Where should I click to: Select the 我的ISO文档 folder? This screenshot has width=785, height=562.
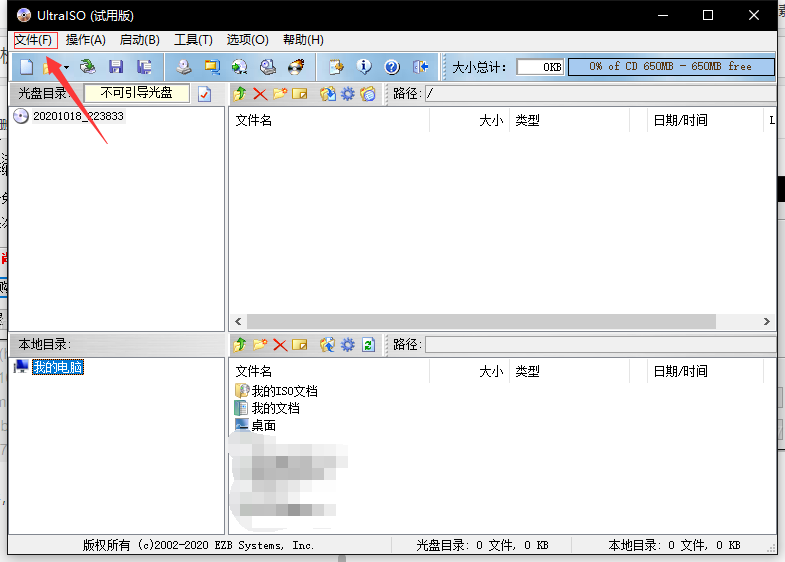(x=284, y=391)
